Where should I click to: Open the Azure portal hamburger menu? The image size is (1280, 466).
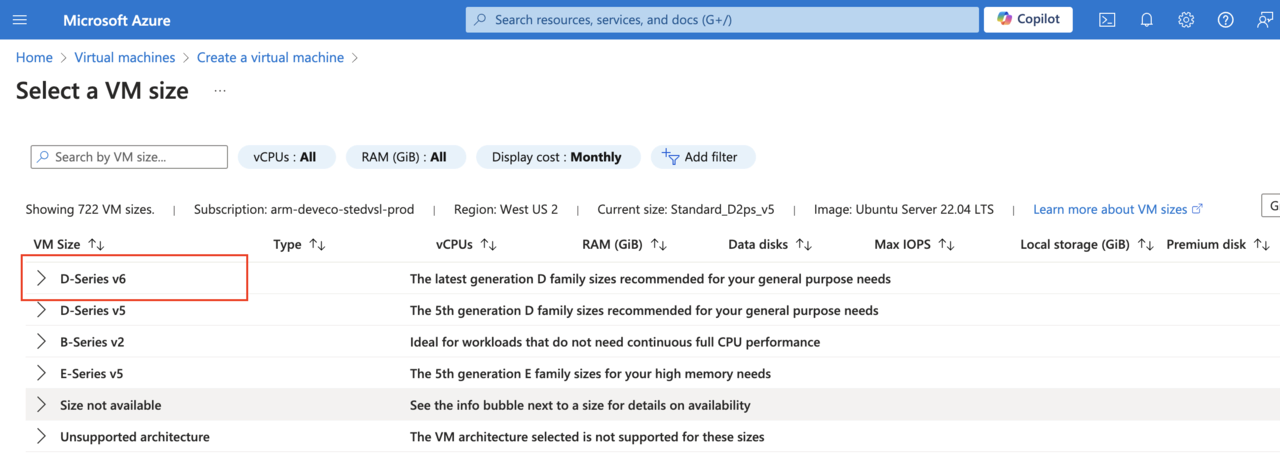[x=20, y=20]
